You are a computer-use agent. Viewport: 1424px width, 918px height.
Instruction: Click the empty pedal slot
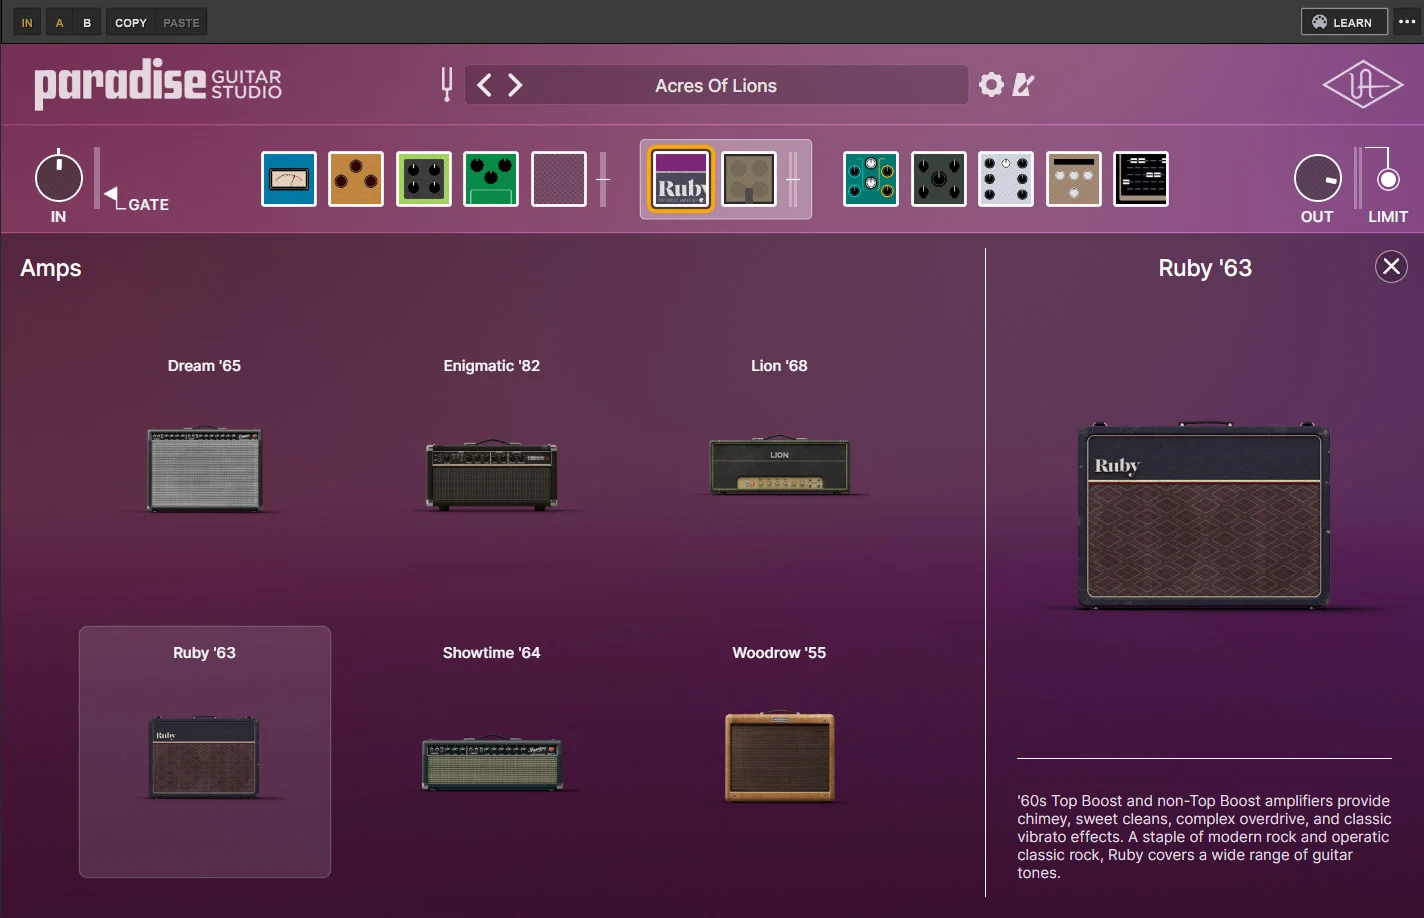pos(559,179)
